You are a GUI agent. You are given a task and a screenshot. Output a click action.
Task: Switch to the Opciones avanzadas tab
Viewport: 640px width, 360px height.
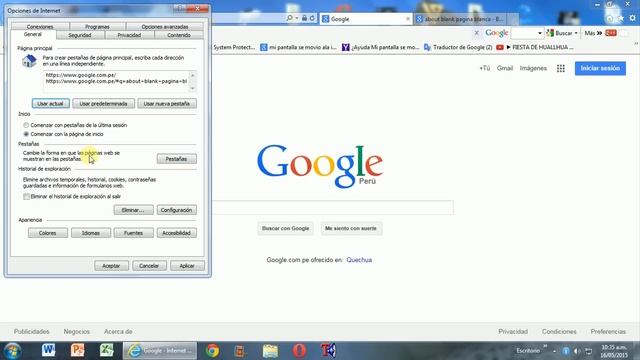(x=164, y=27)
